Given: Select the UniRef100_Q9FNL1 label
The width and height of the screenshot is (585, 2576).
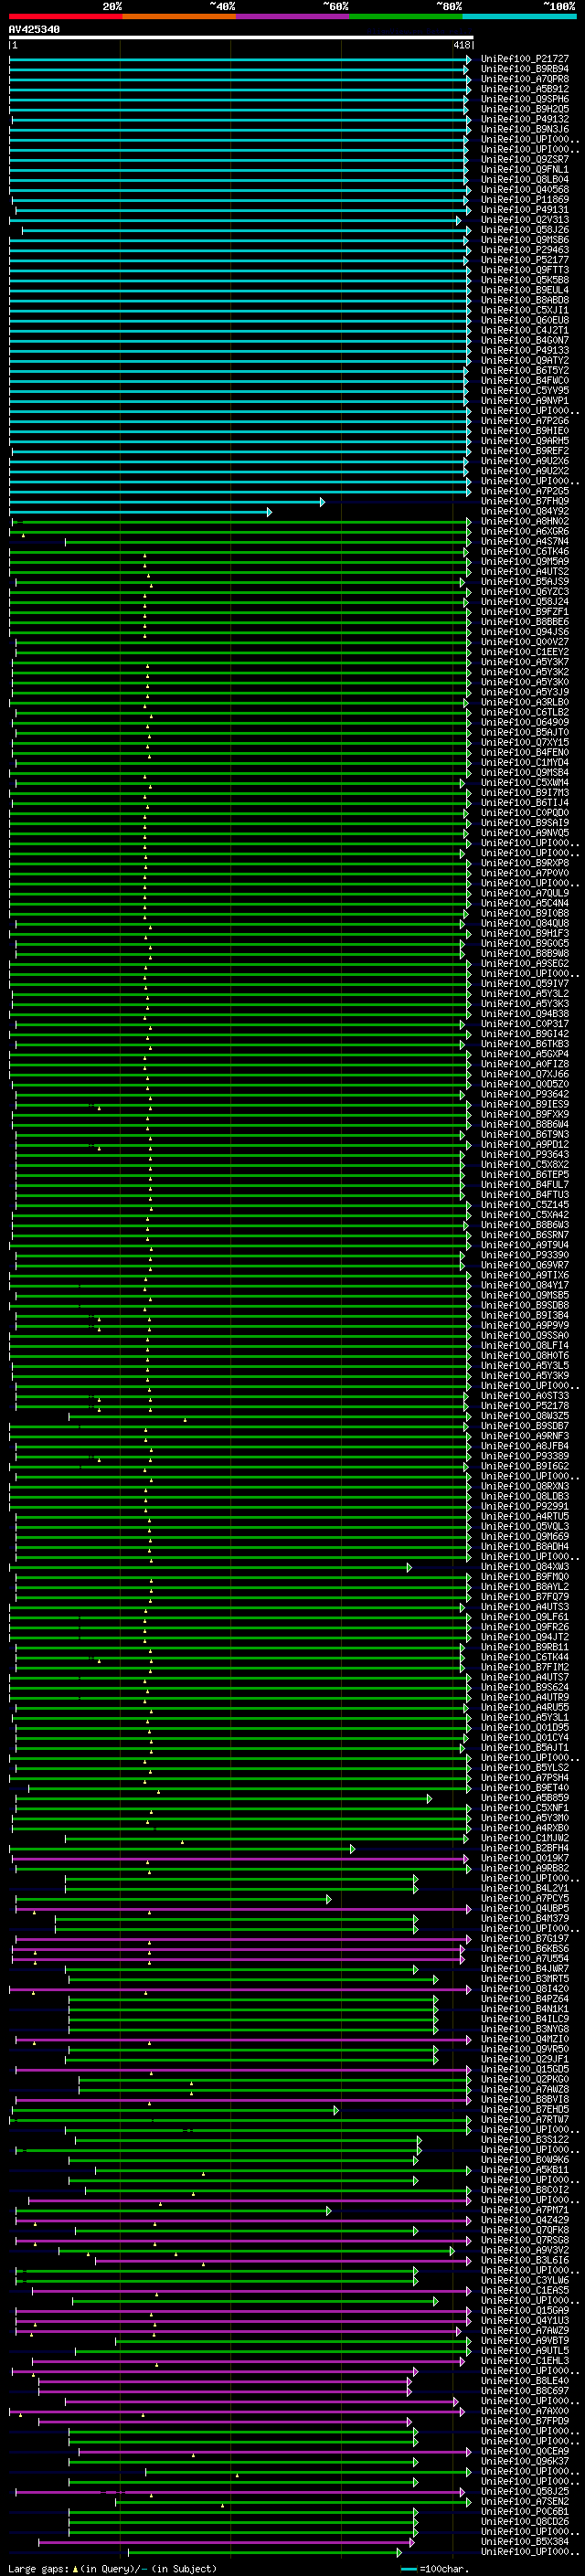Looking at the screenshot, I should pos(524,169).
